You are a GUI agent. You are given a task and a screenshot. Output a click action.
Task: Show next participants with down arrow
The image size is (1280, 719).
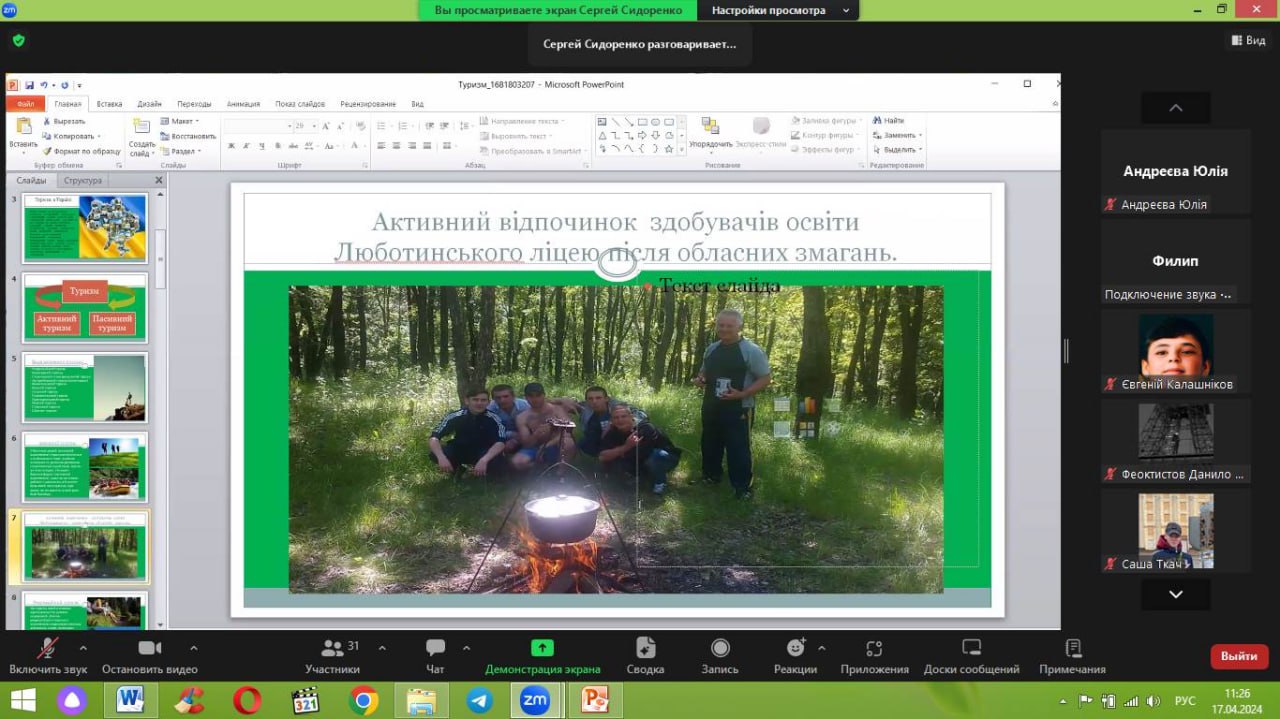pyautogui.click(x=1176, y=594)
